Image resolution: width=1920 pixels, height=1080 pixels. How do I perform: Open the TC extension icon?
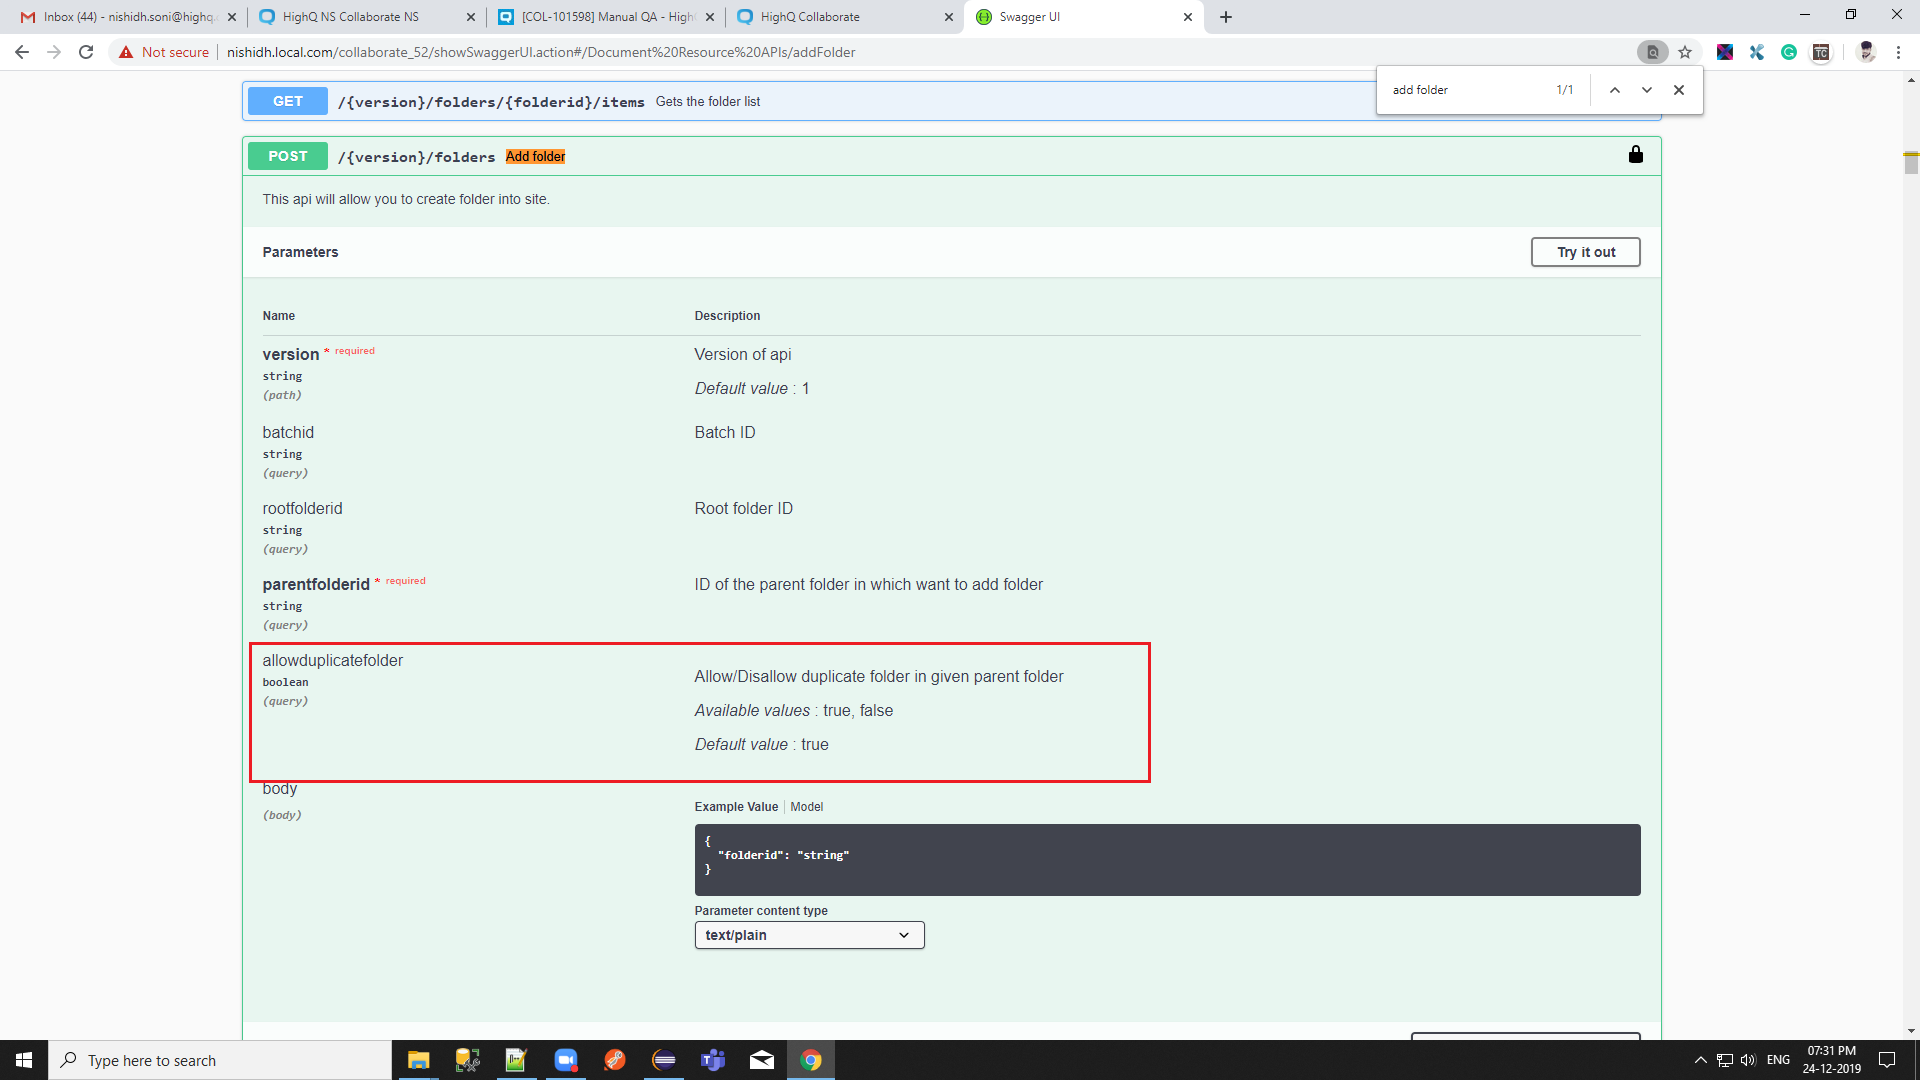[x=1821, y=52]
